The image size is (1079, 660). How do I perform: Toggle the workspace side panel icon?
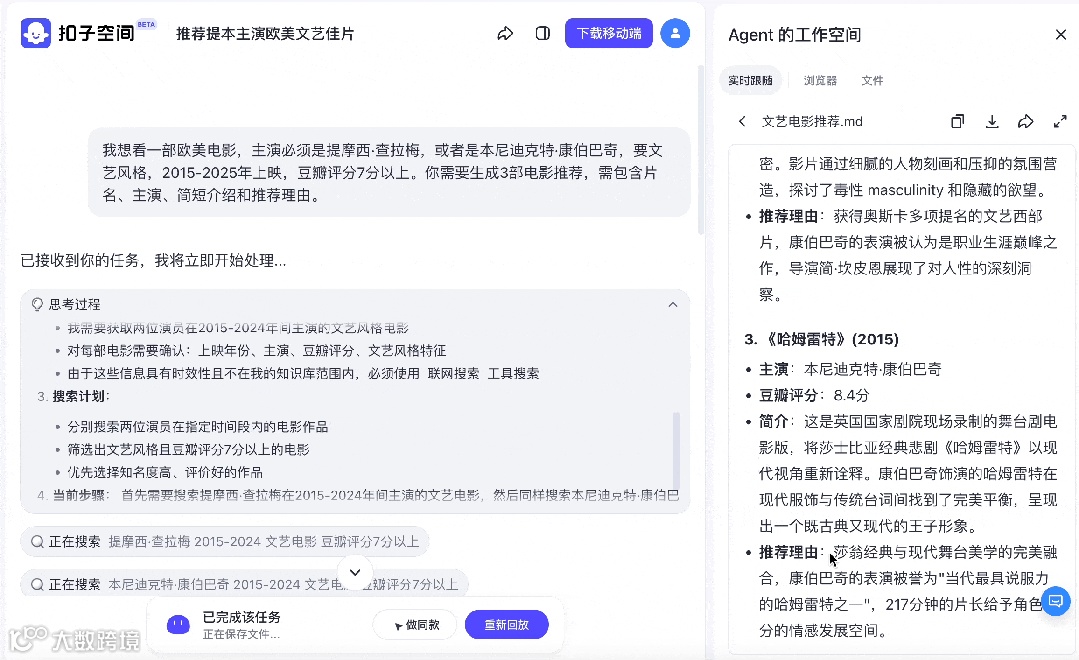pyautogui.click(x=542, y=33)
